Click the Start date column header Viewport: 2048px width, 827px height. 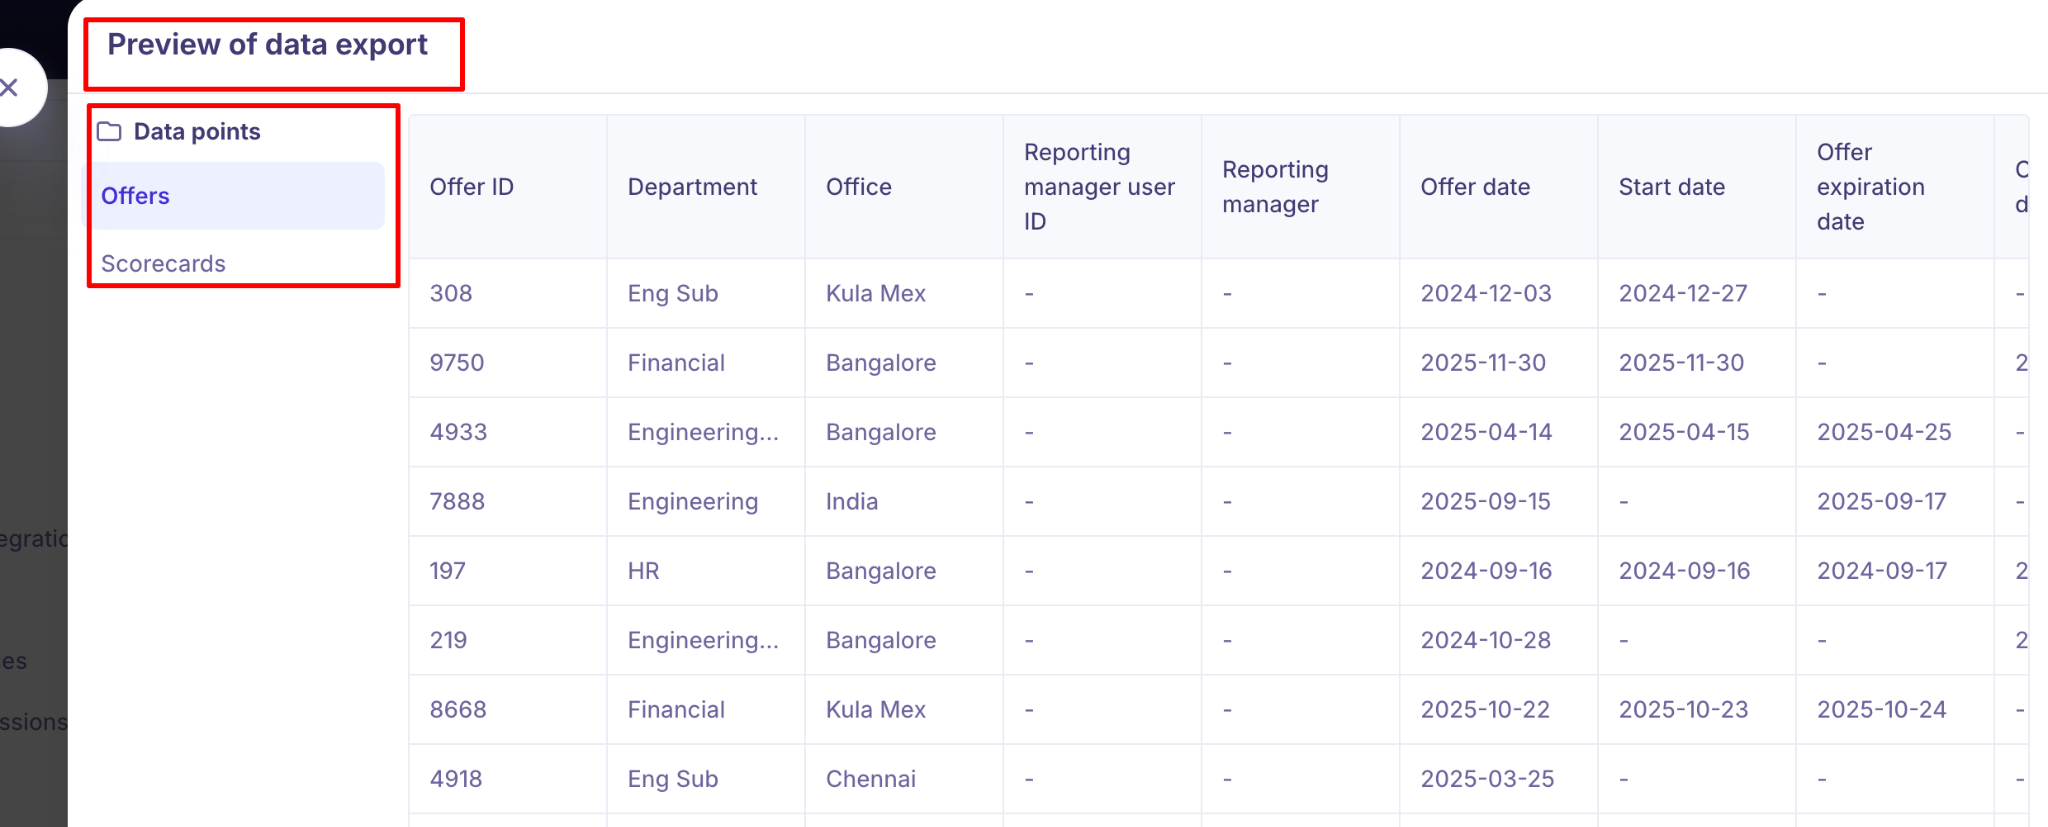pos(1671,187)
